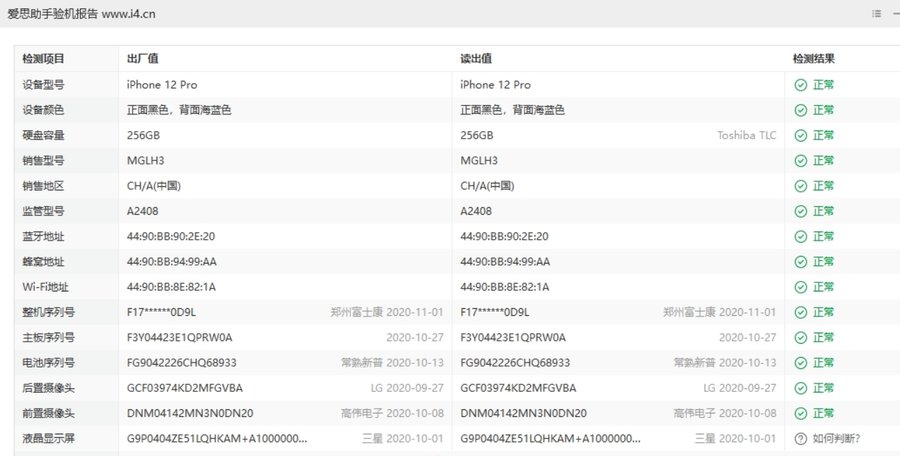Viewport: 900px width, 456px height.
Task: Click the title 爱思助手验机报告 www.i4.cn
Action: 81,14
